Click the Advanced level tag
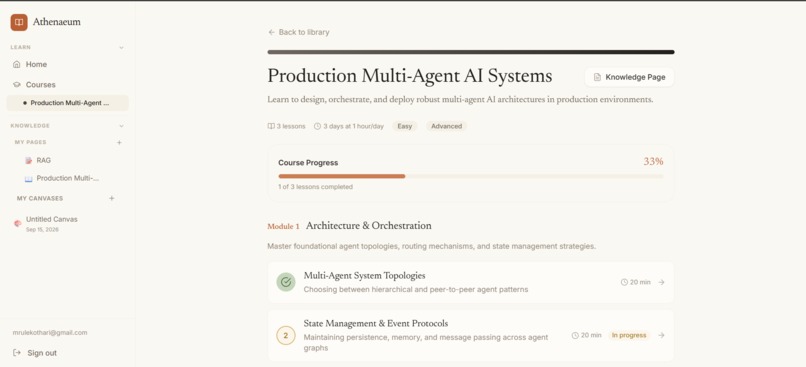Screen dimensions: 806x367 [x=446, y=126]
